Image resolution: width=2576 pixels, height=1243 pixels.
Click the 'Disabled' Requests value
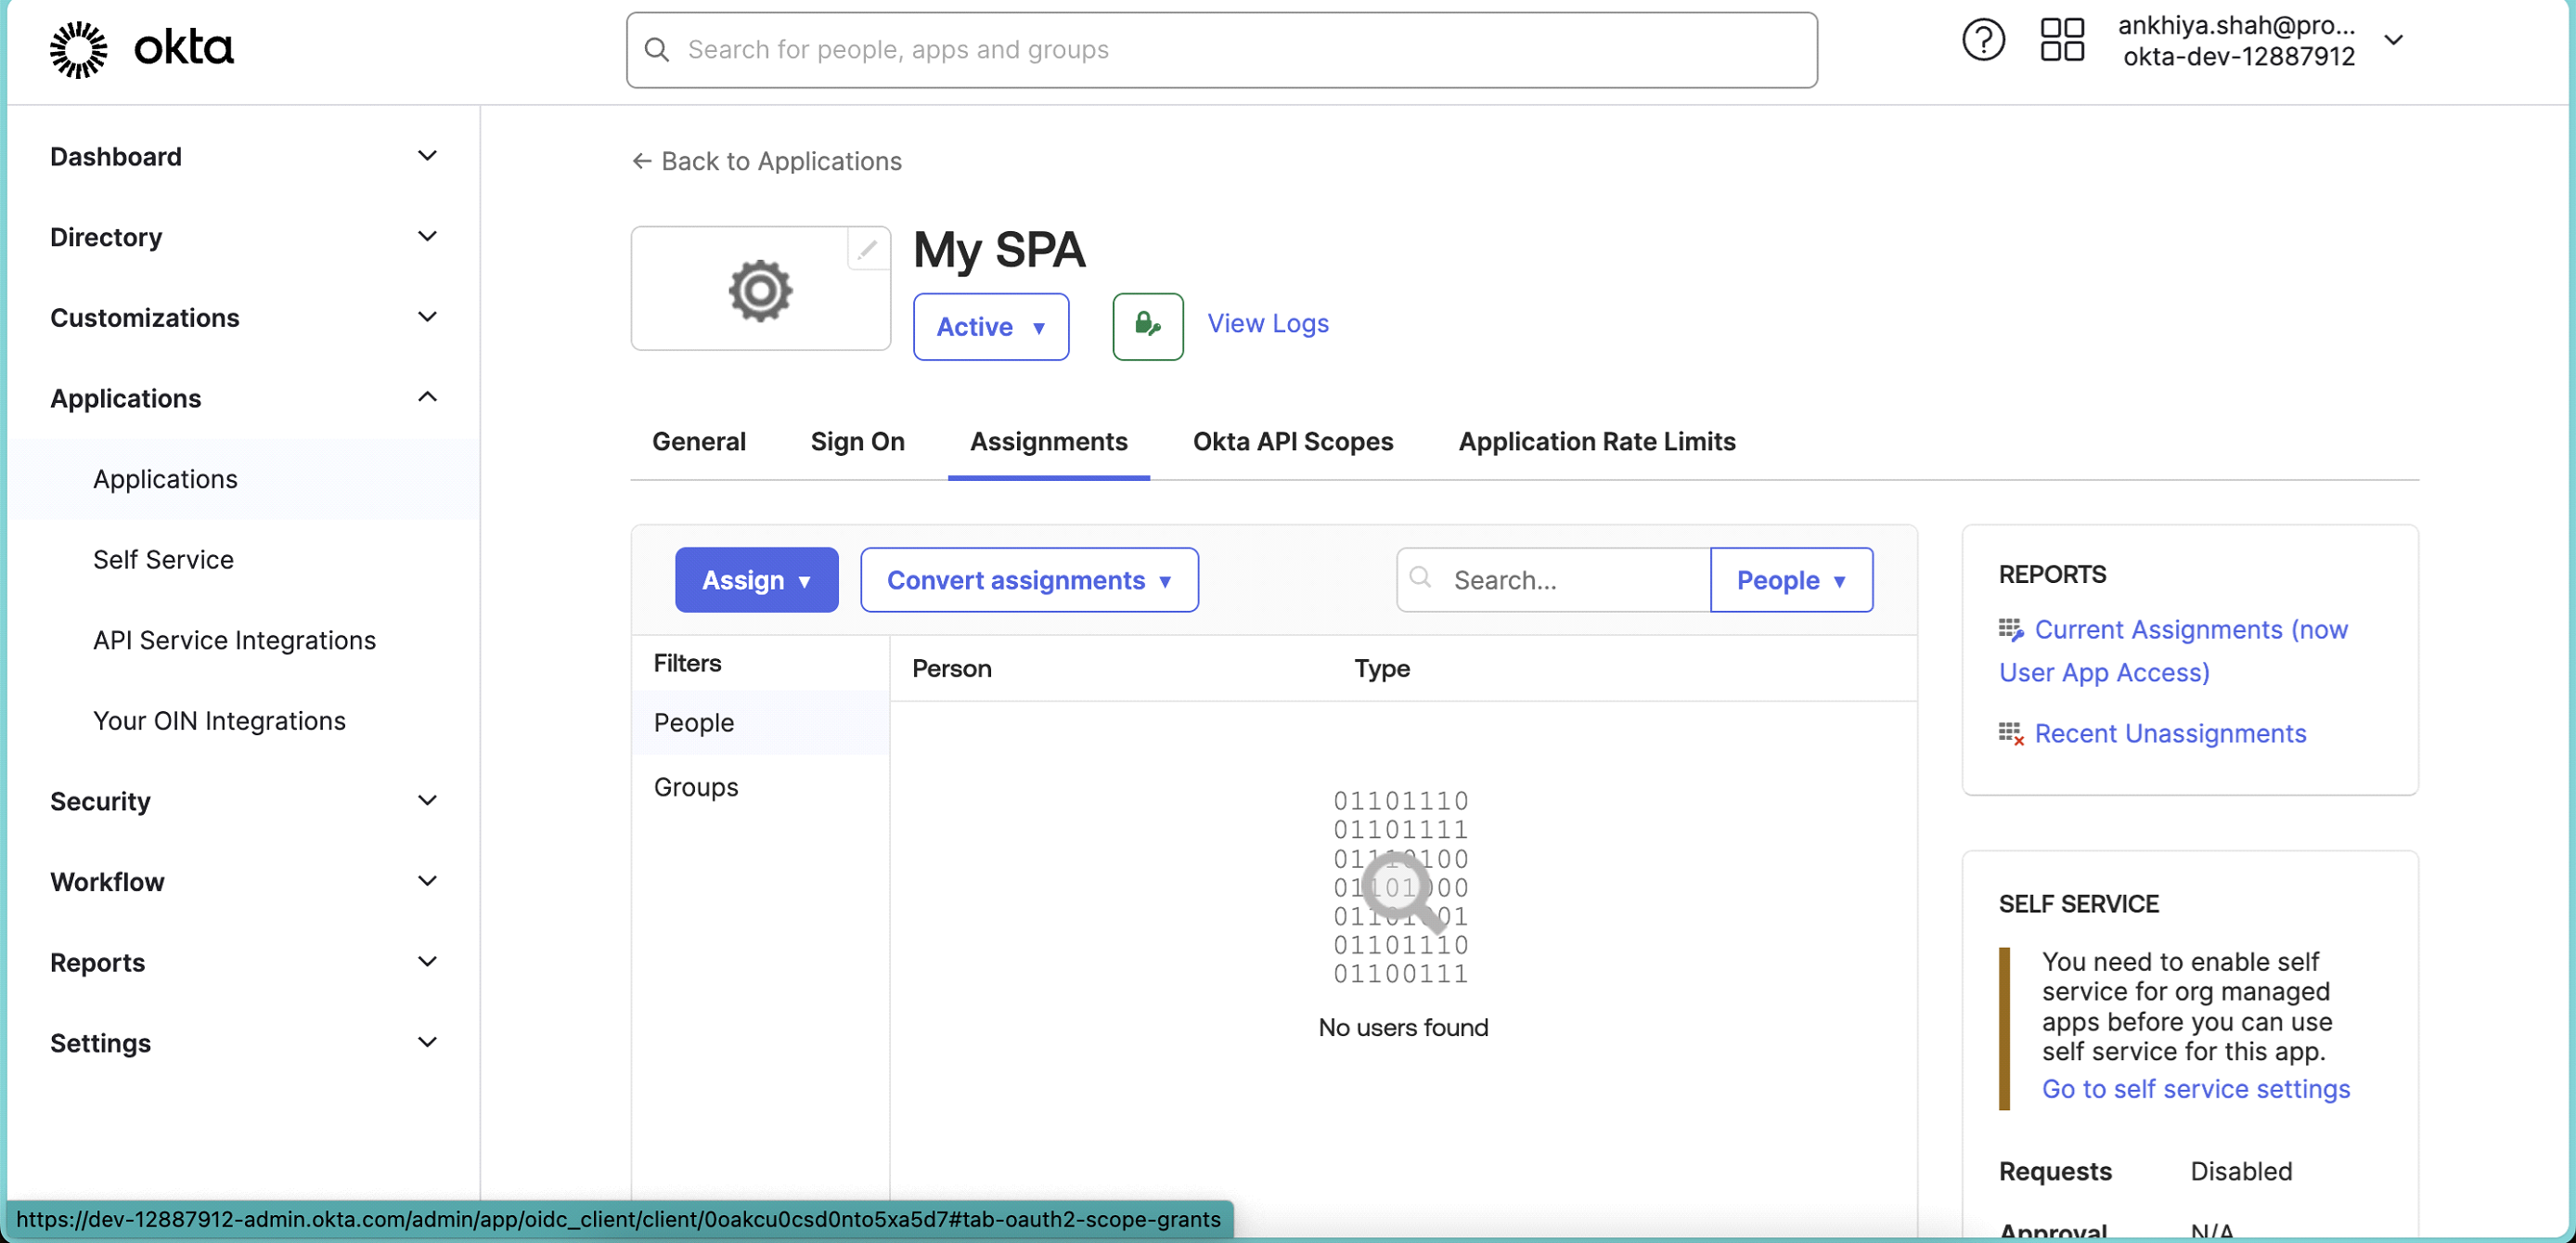point(2241,1171)
